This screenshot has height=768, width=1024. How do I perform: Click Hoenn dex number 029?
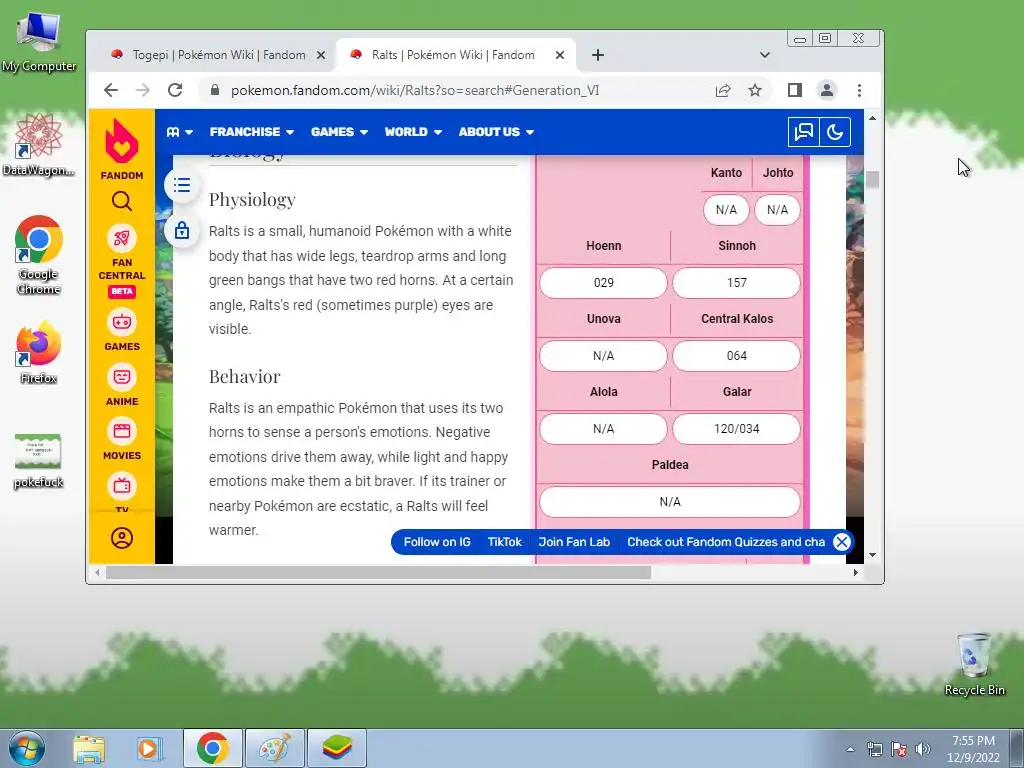point(603,283)
